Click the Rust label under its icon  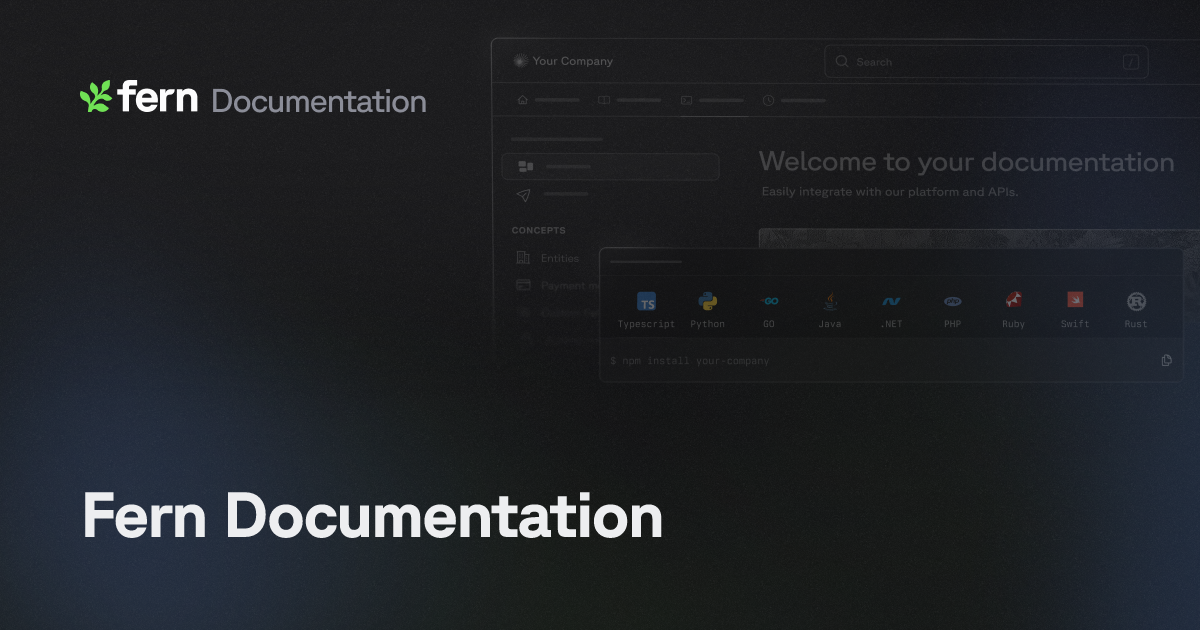[1136, 324]
